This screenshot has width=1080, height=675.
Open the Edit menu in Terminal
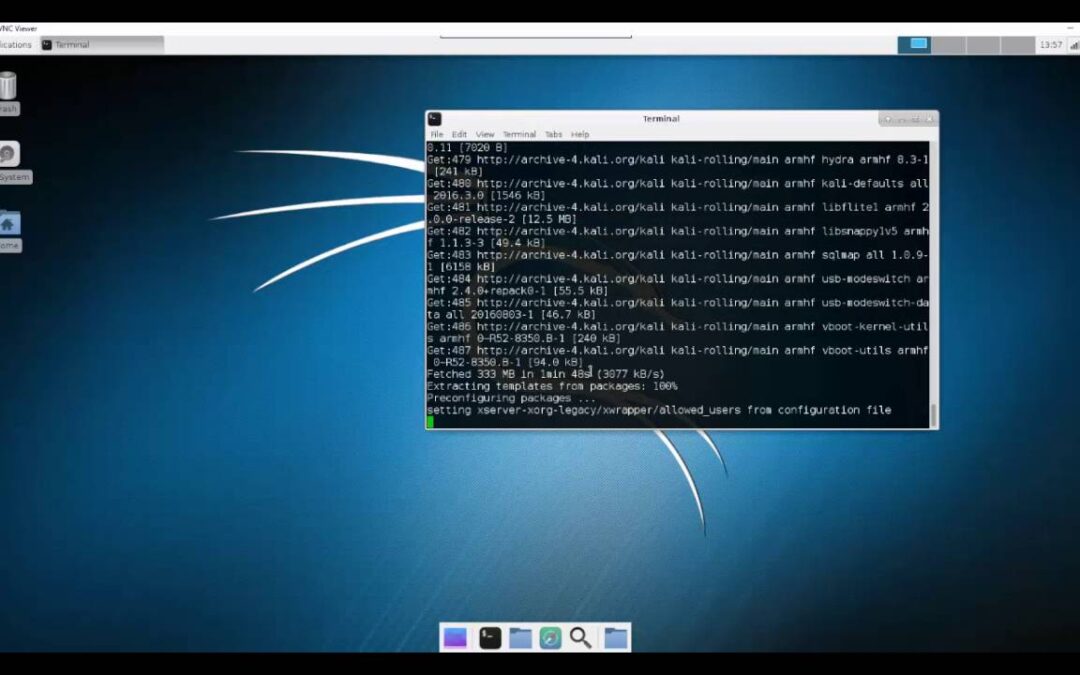click(x=459, y=134)
